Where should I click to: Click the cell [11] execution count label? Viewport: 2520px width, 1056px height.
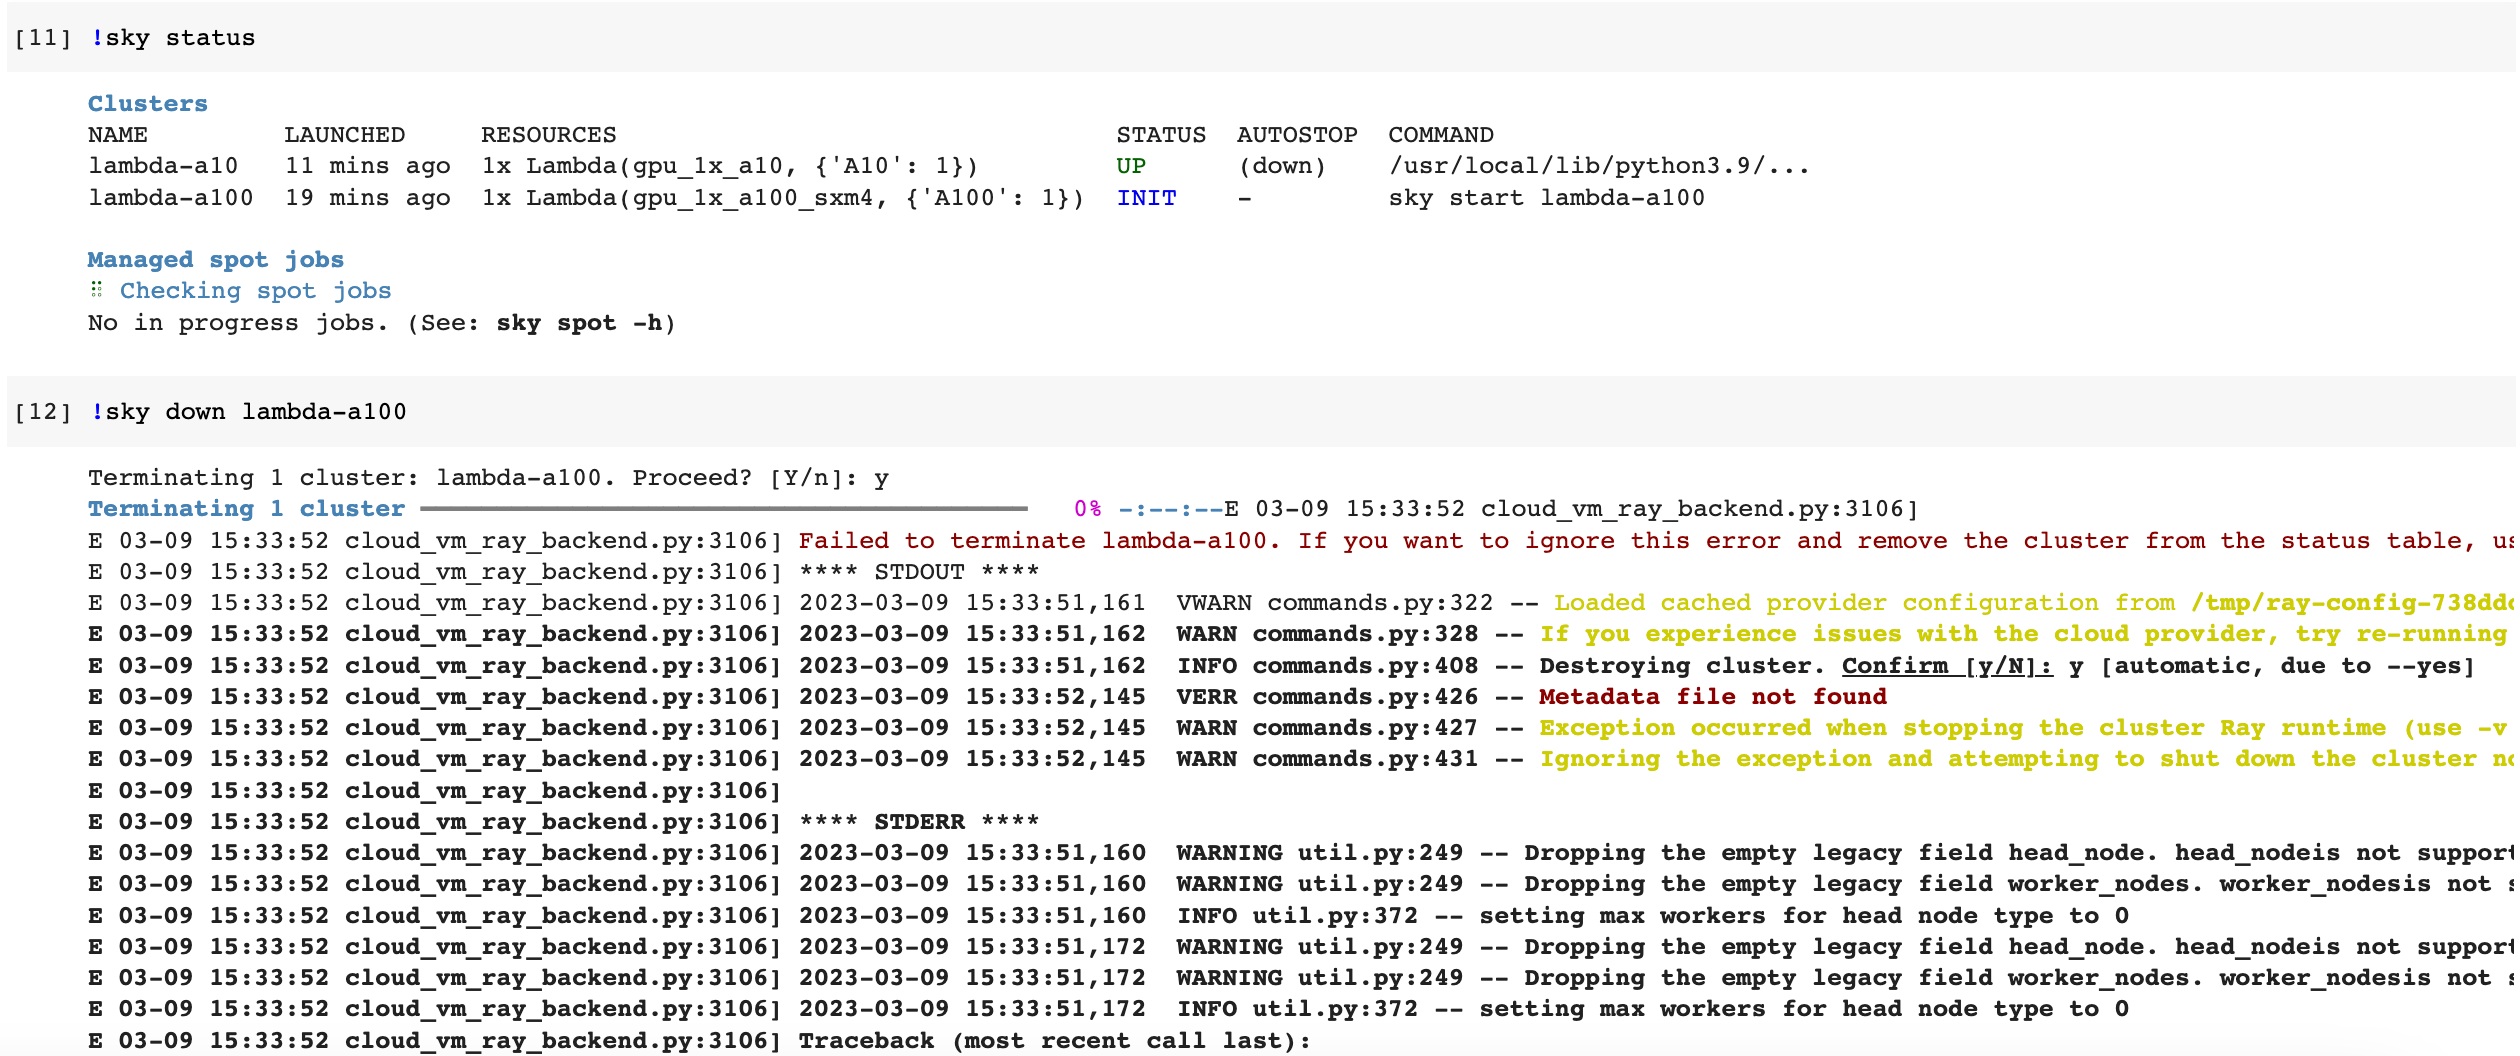(x=43, y=37)
